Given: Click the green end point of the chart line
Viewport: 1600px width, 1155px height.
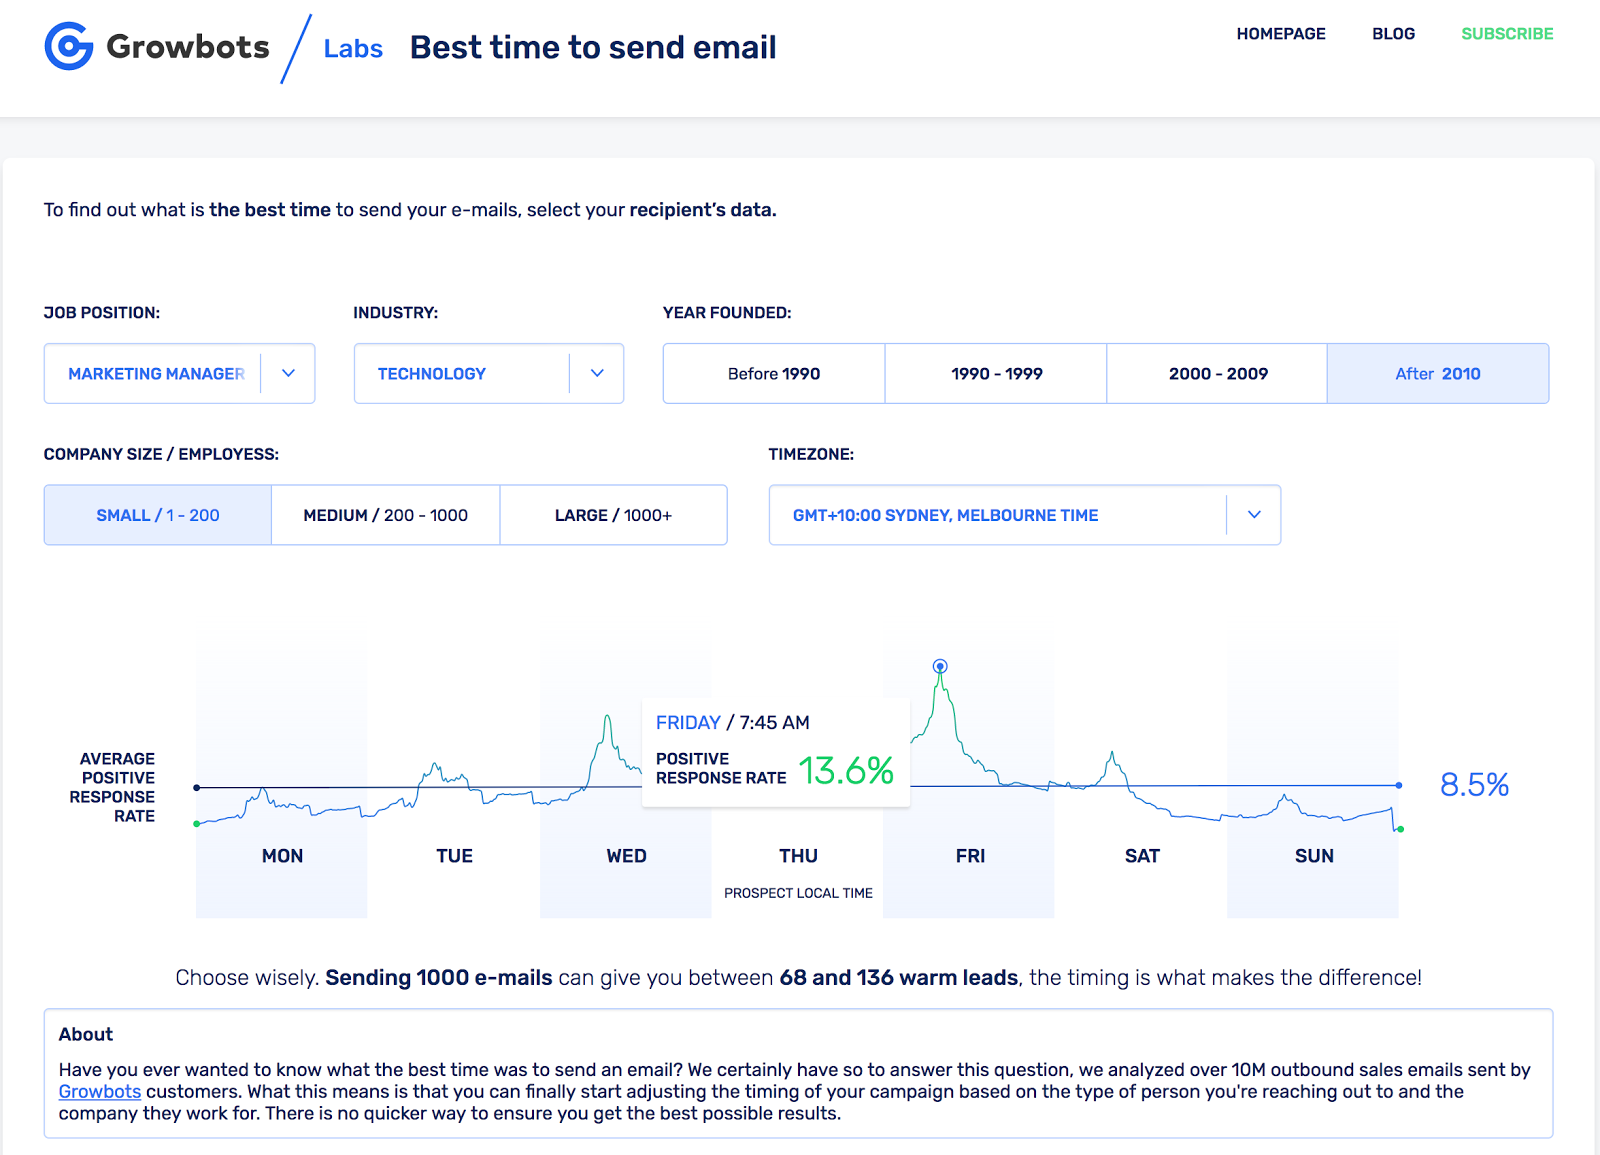Looking at the screenshot, I should click(1400, 829).
